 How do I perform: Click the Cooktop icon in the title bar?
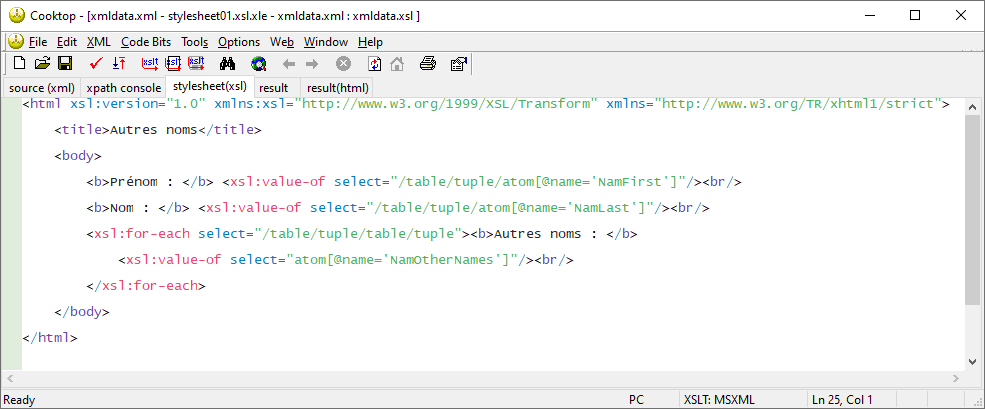coord(18,15)
